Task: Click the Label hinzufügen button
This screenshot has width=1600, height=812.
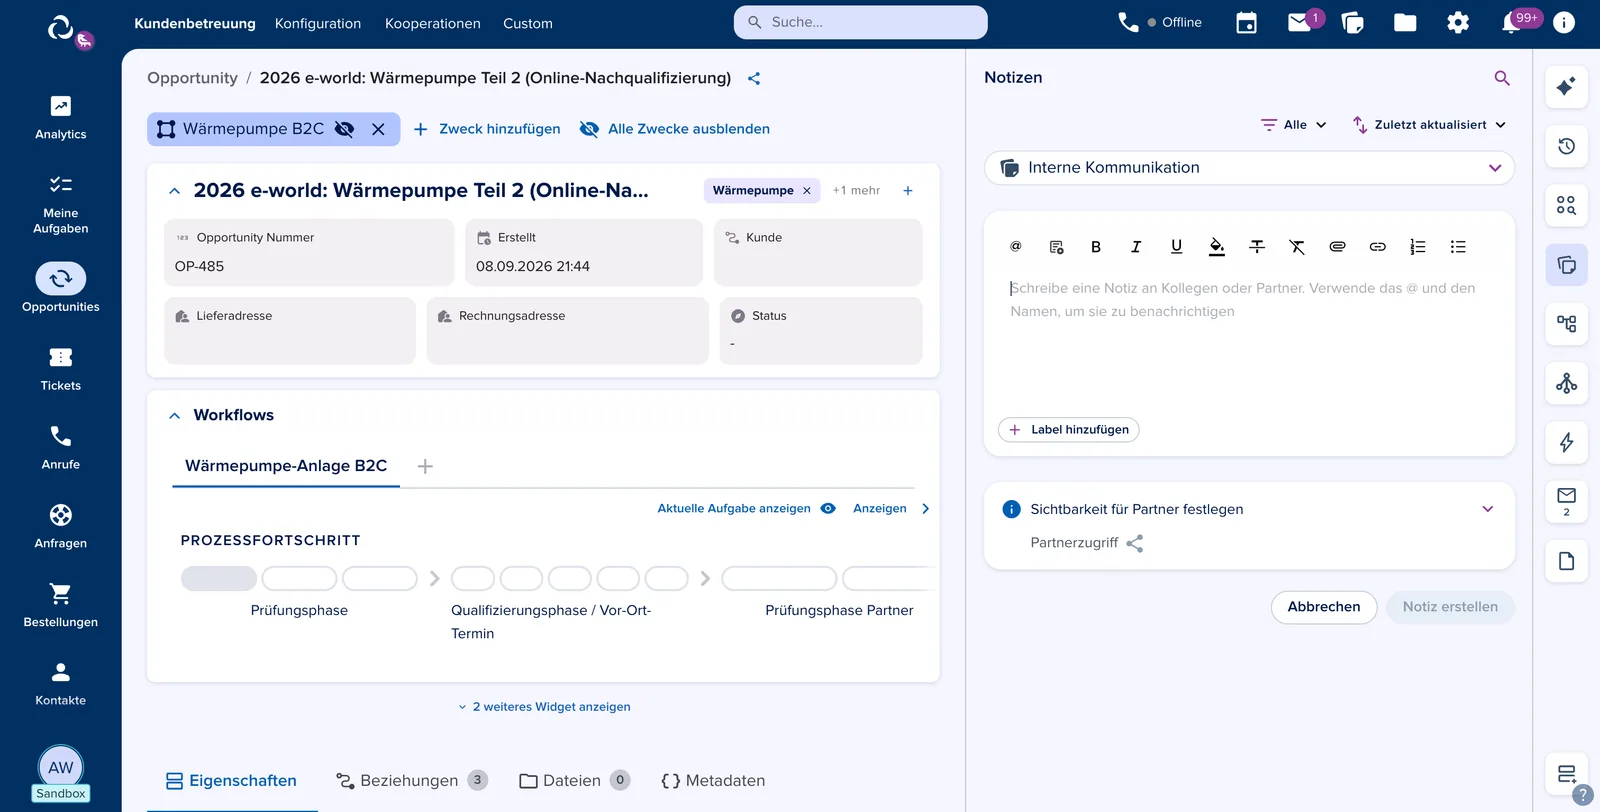Action: pos(1068,430)
